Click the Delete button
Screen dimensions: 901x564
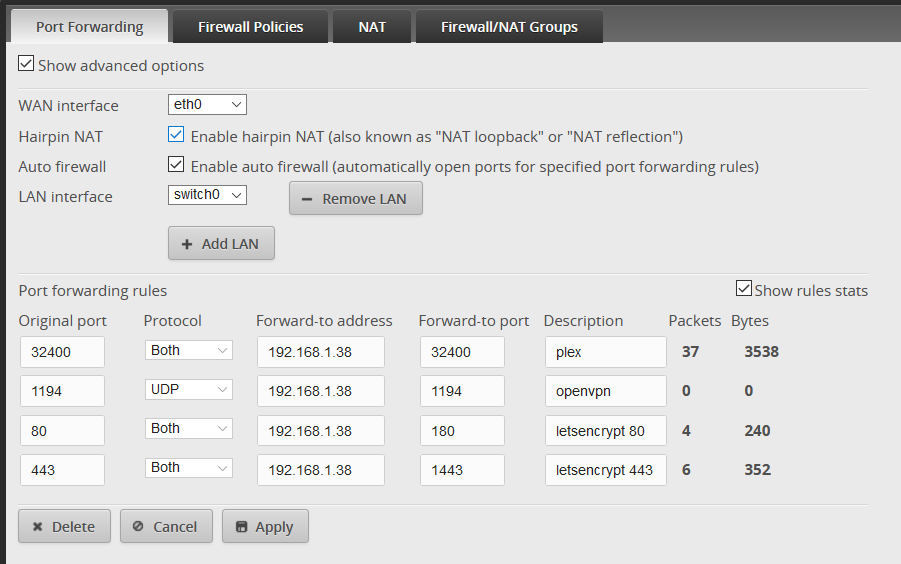click(x=64, y=526)
